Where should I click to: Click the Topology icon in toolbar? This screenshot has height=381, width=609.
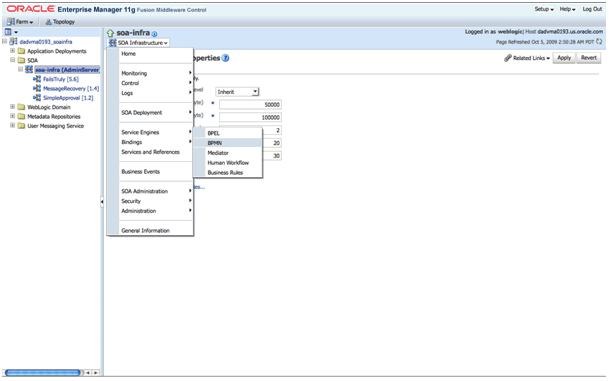click(49, 22)
